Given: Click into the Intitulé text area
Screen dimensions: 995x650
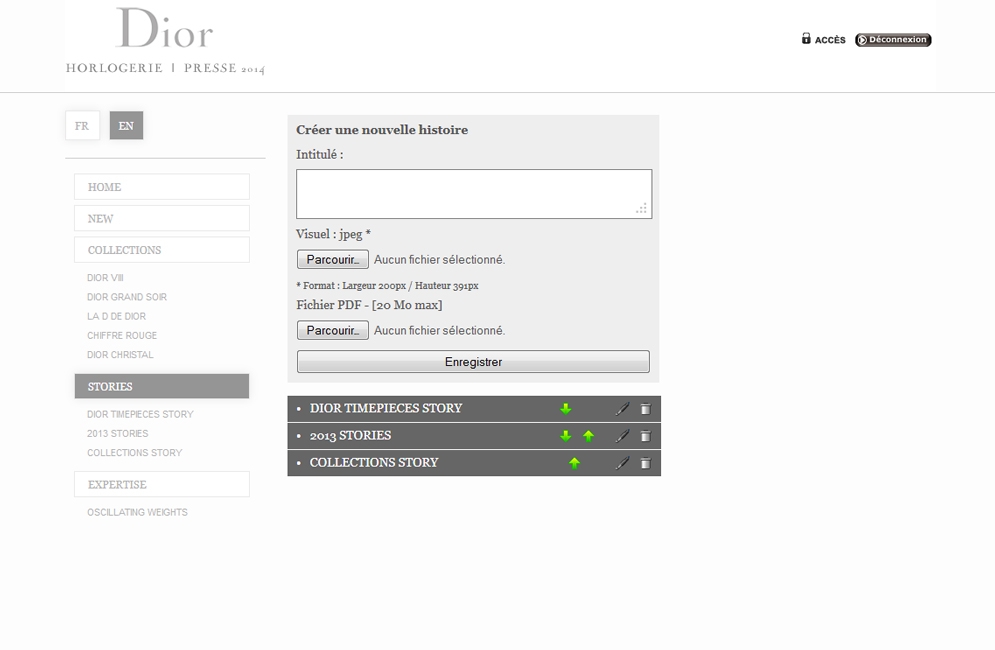Looking at the screenshot, I should point(474,194).
